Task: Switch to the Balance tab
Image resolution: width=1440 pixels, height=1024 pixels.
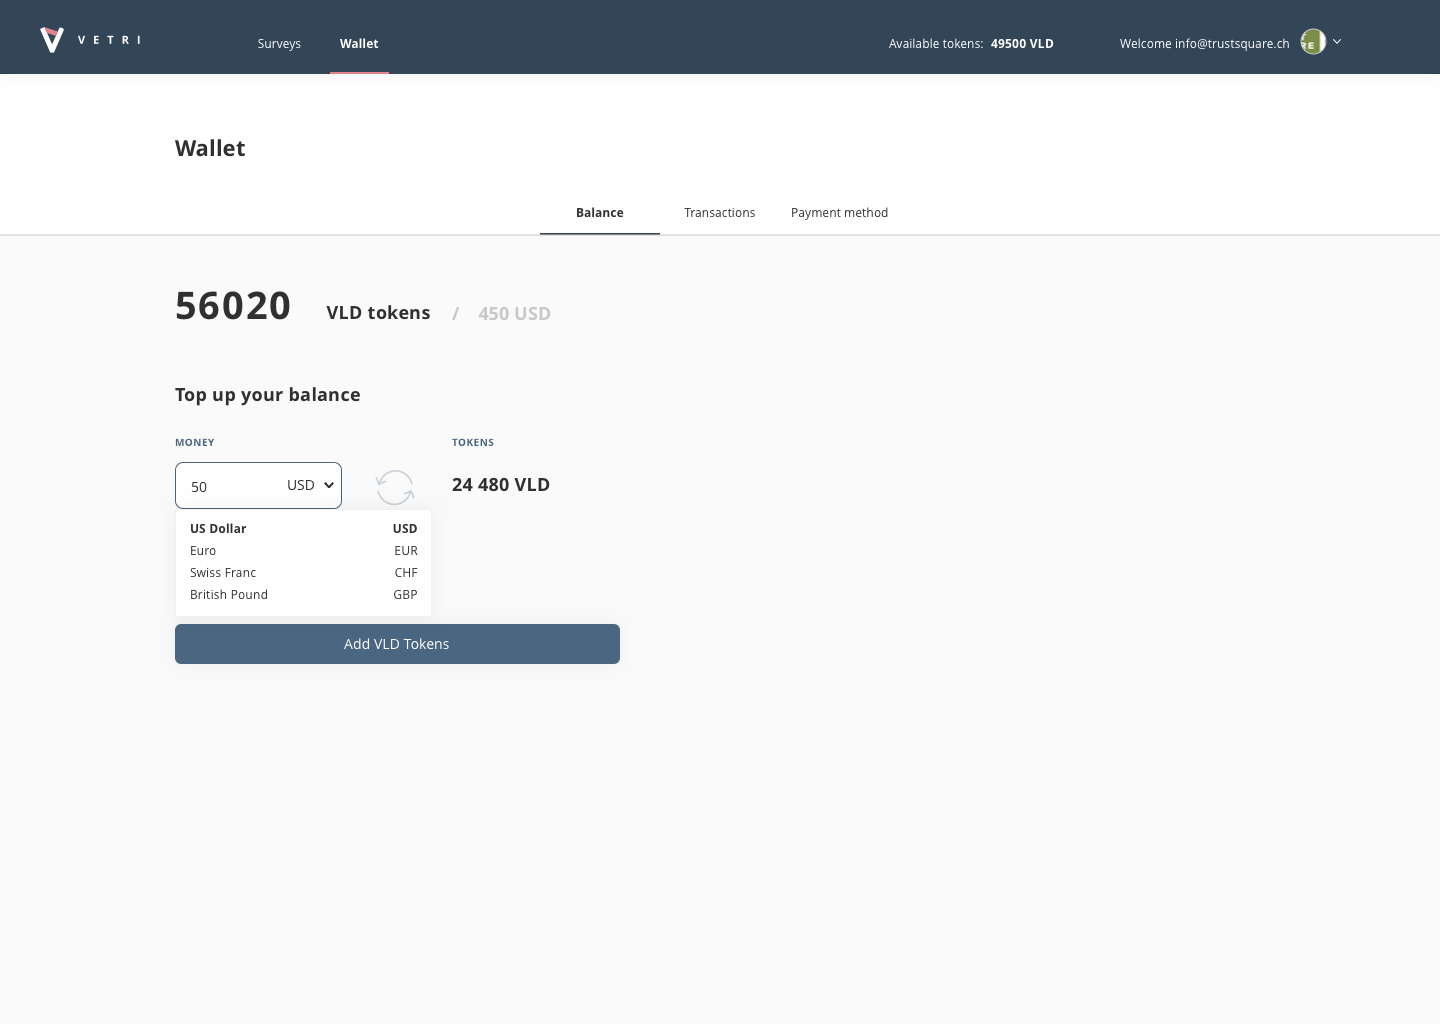Action: 600,212
